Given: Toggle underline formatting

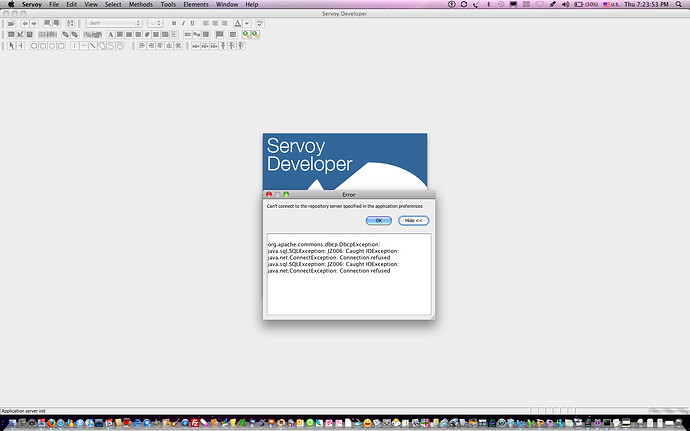Looking at the screenshot, I should click(192, 23).
